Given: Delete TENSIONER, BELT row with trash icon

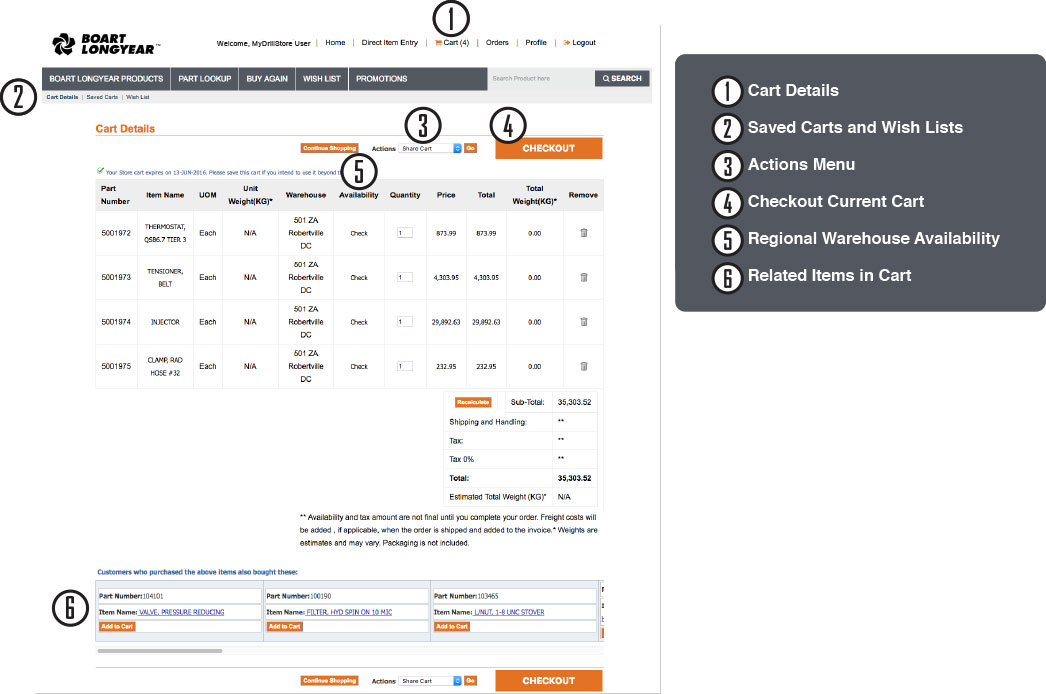Looking at the screenshot, I should [x=584, y=278].
